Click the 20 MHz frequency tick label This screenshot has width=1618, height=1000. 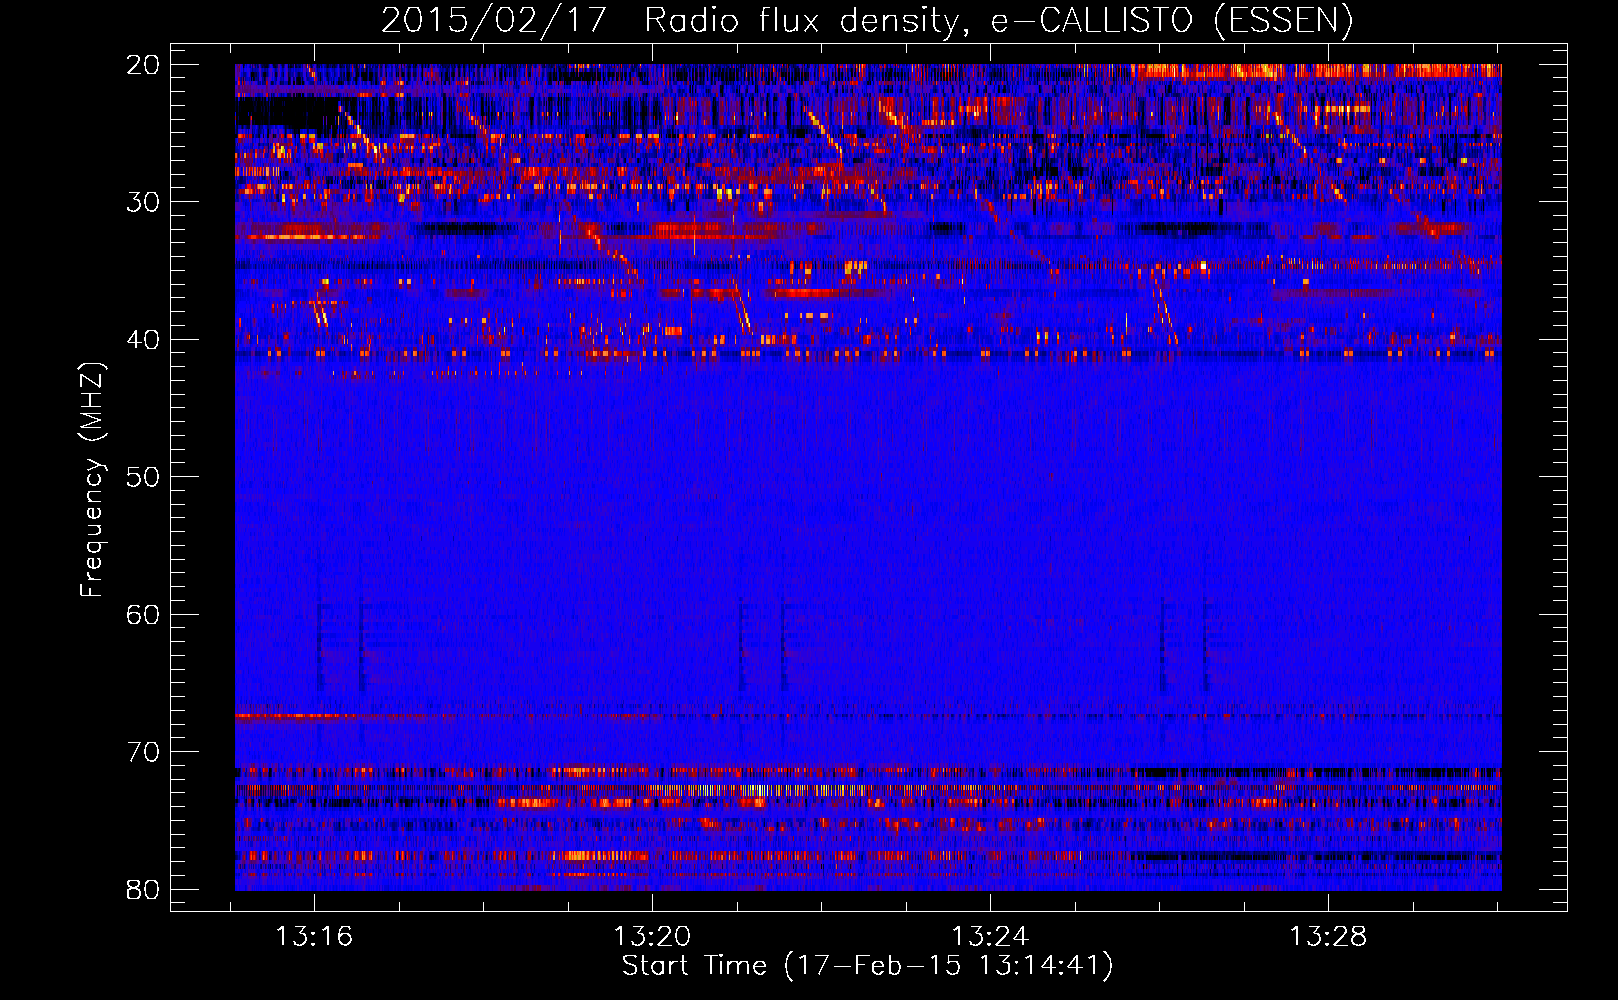(144, 65)
